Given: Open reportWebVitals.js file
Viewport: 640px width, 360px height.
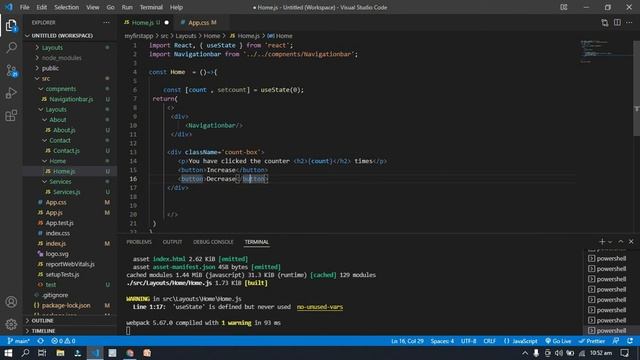Looking at the screenshot, I should click(x=70, y=264).
